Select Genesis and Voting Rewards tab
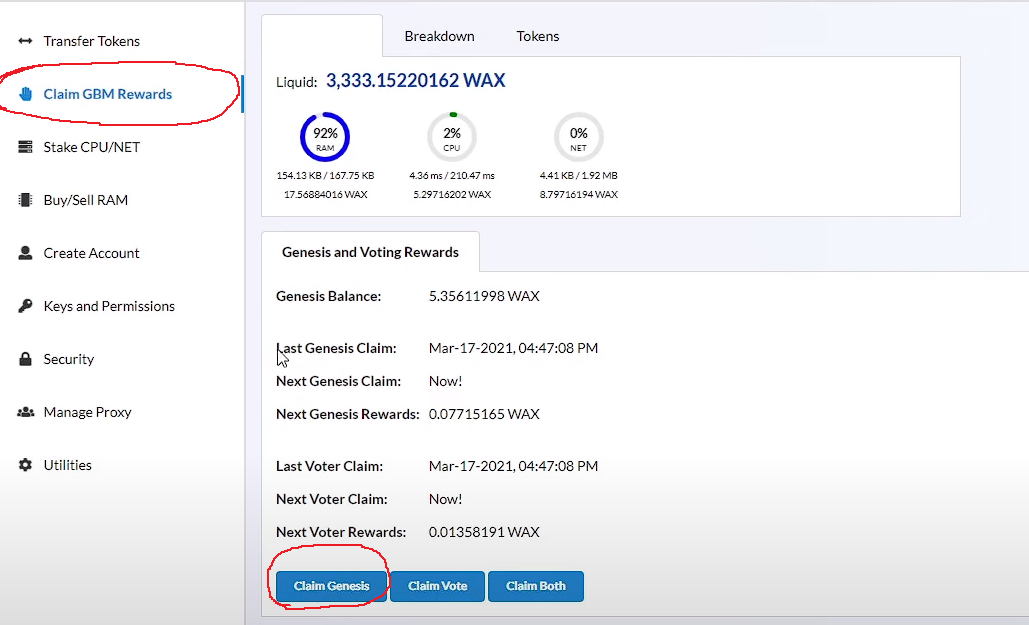1029x625 pixels. [x=370, y=252]
